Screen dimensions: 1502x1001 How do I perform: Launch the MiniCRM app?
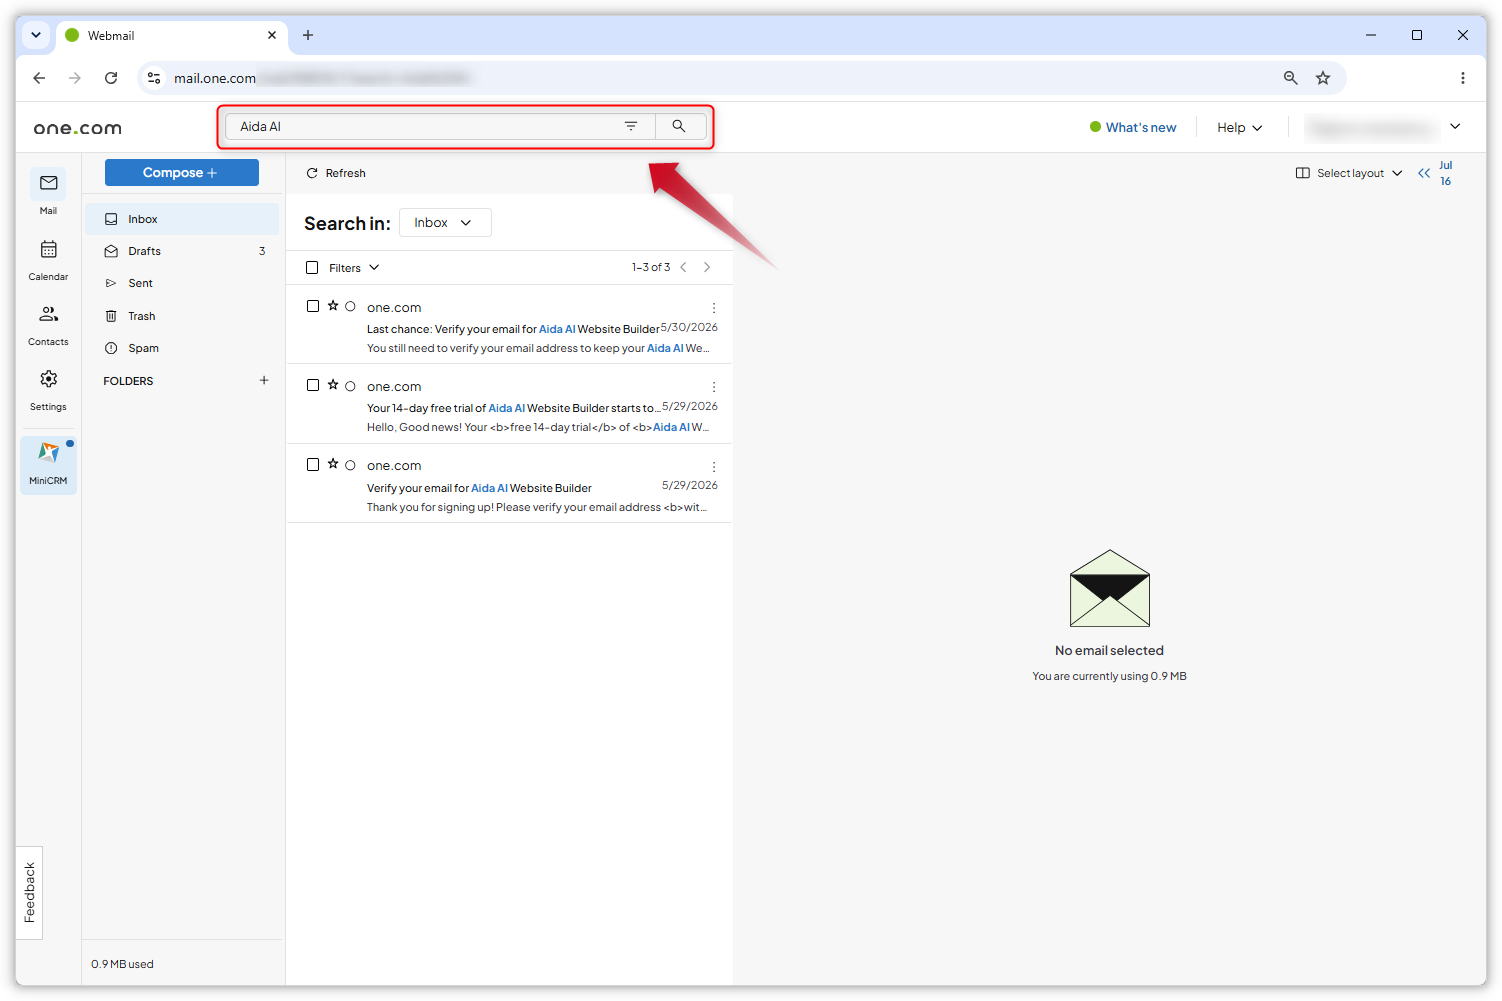(x=48, y=464)
